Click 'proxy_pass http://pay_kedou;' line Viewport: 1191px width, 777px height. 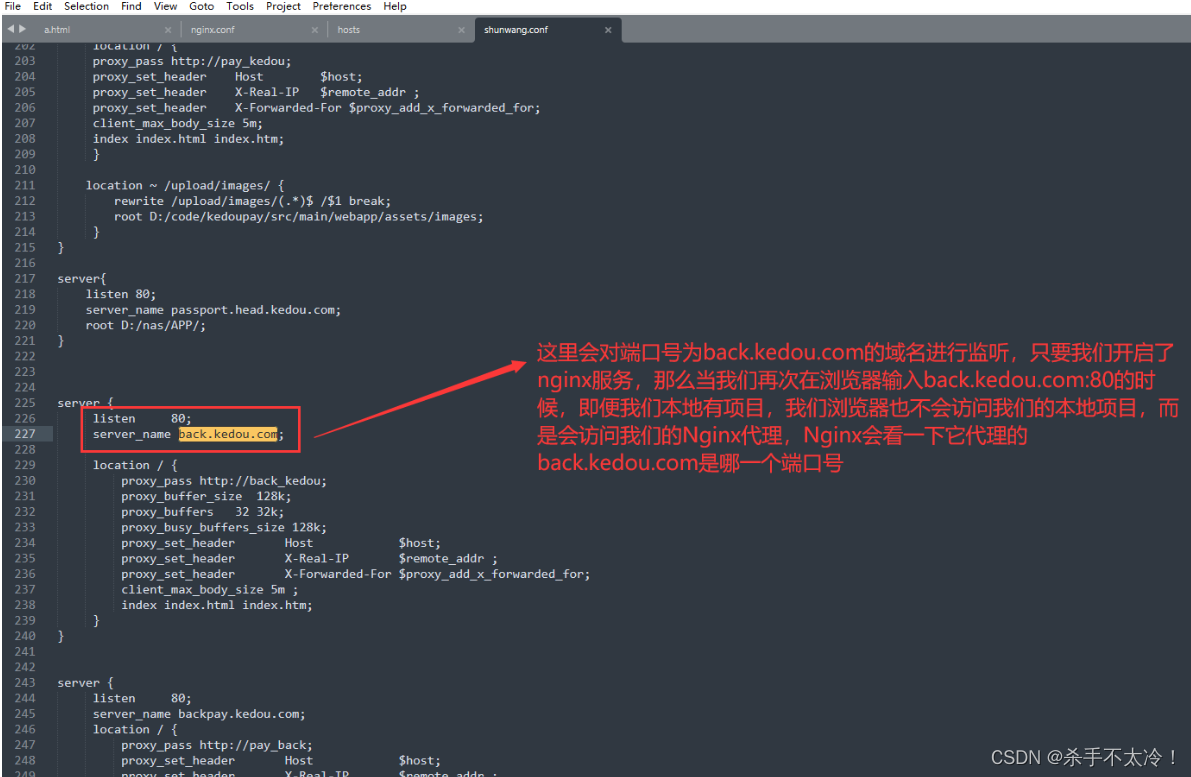click(x=191, y=61)
